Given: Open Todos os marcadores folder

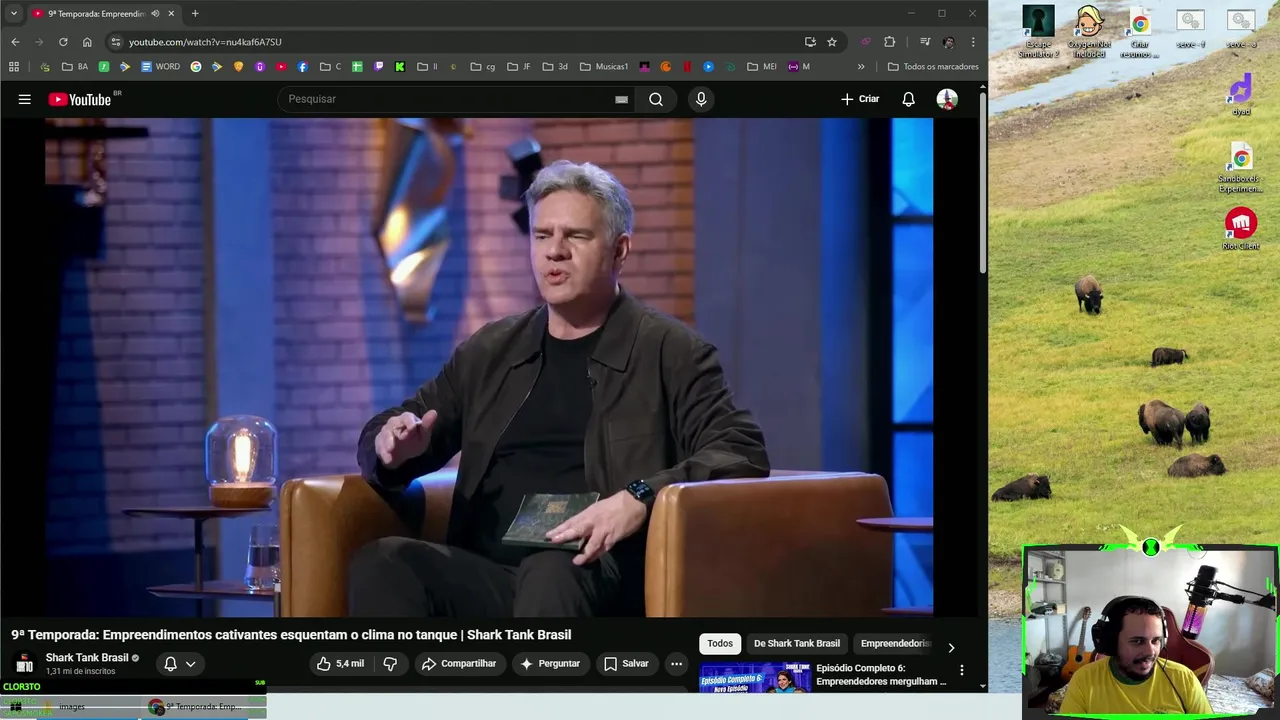Looking at the screenshot, I should point(933,67).
